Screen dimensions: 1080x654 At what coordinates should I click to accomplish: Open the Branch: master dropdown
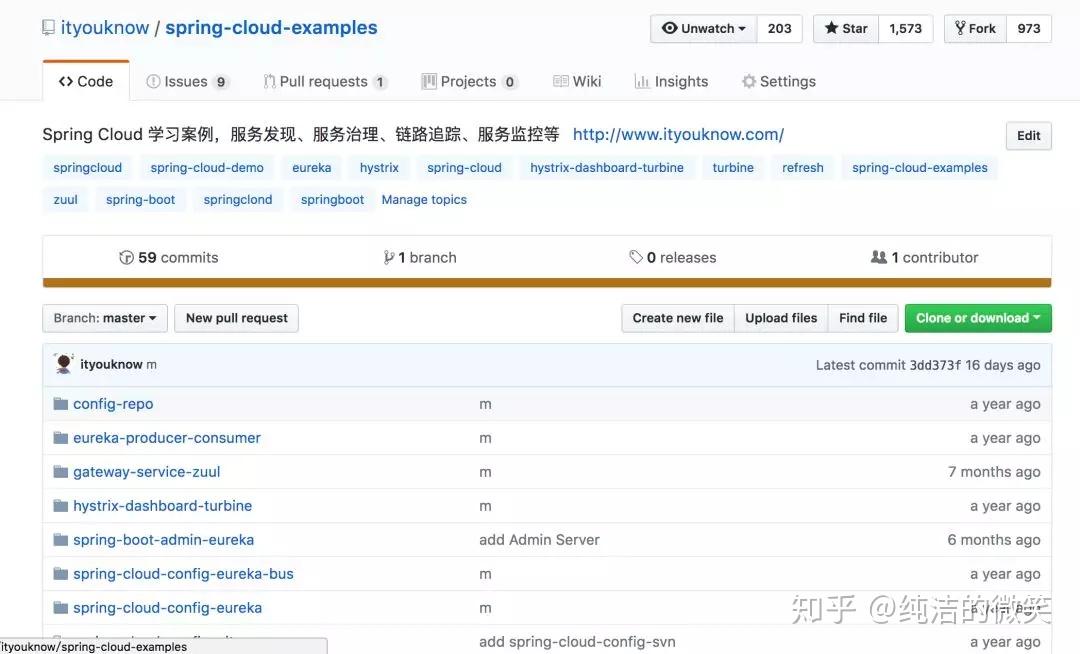pos(104,318)
